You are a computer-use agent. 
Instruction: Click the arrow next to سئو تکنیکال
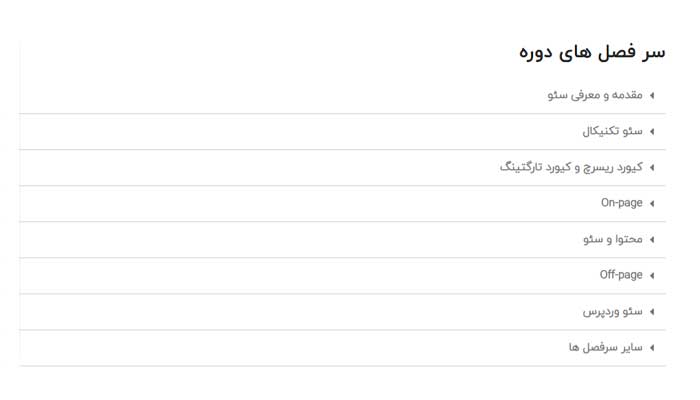click(652, 132)
